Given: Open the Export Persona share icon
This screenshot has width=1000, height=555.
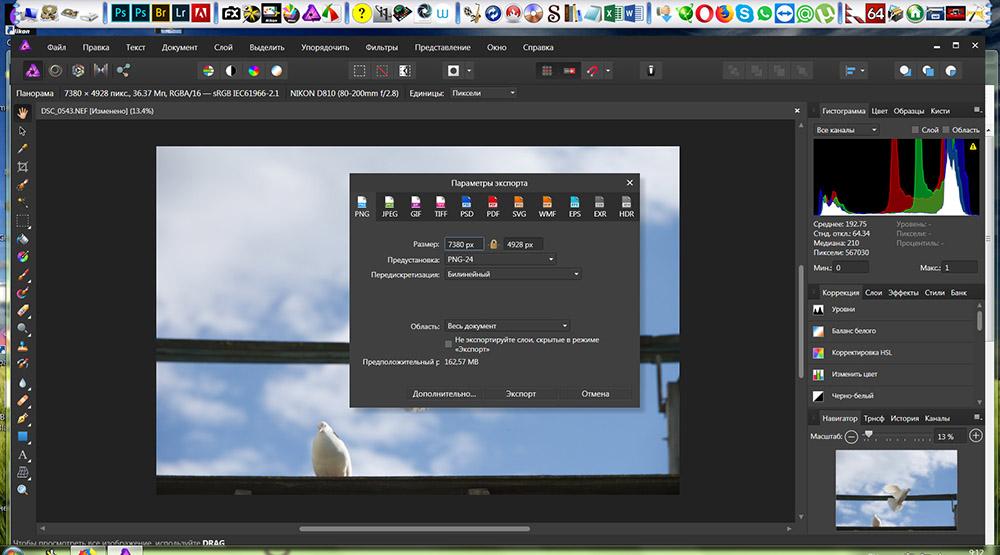Looking at the screenshot, I should tap(123, 71).
